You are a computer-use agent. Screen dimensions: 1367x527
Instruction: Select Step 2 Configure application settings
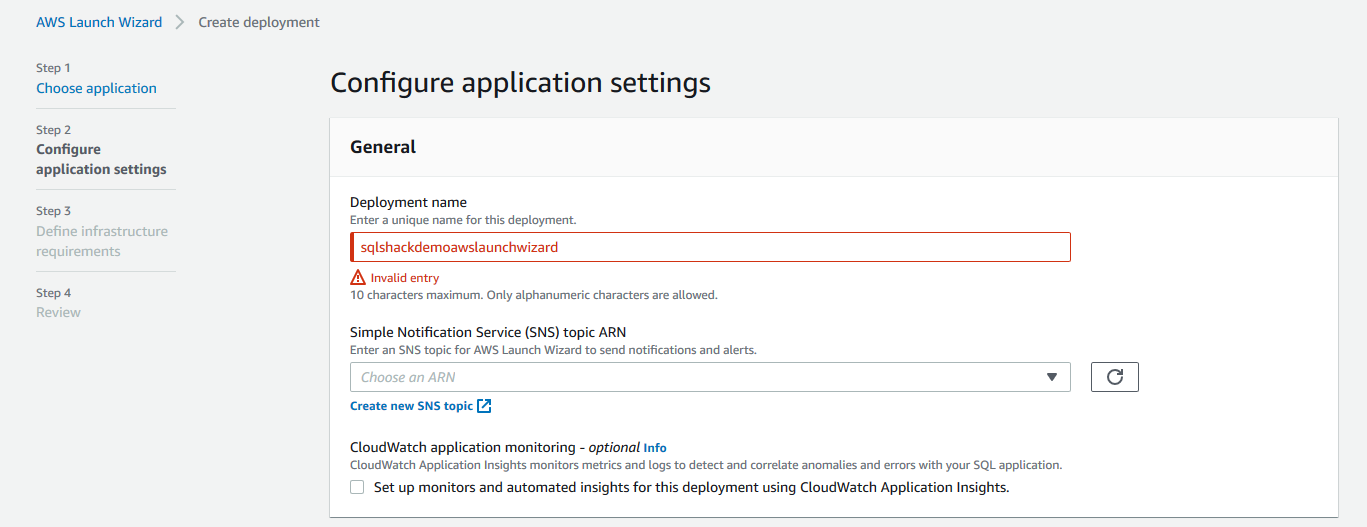point(101,159)
